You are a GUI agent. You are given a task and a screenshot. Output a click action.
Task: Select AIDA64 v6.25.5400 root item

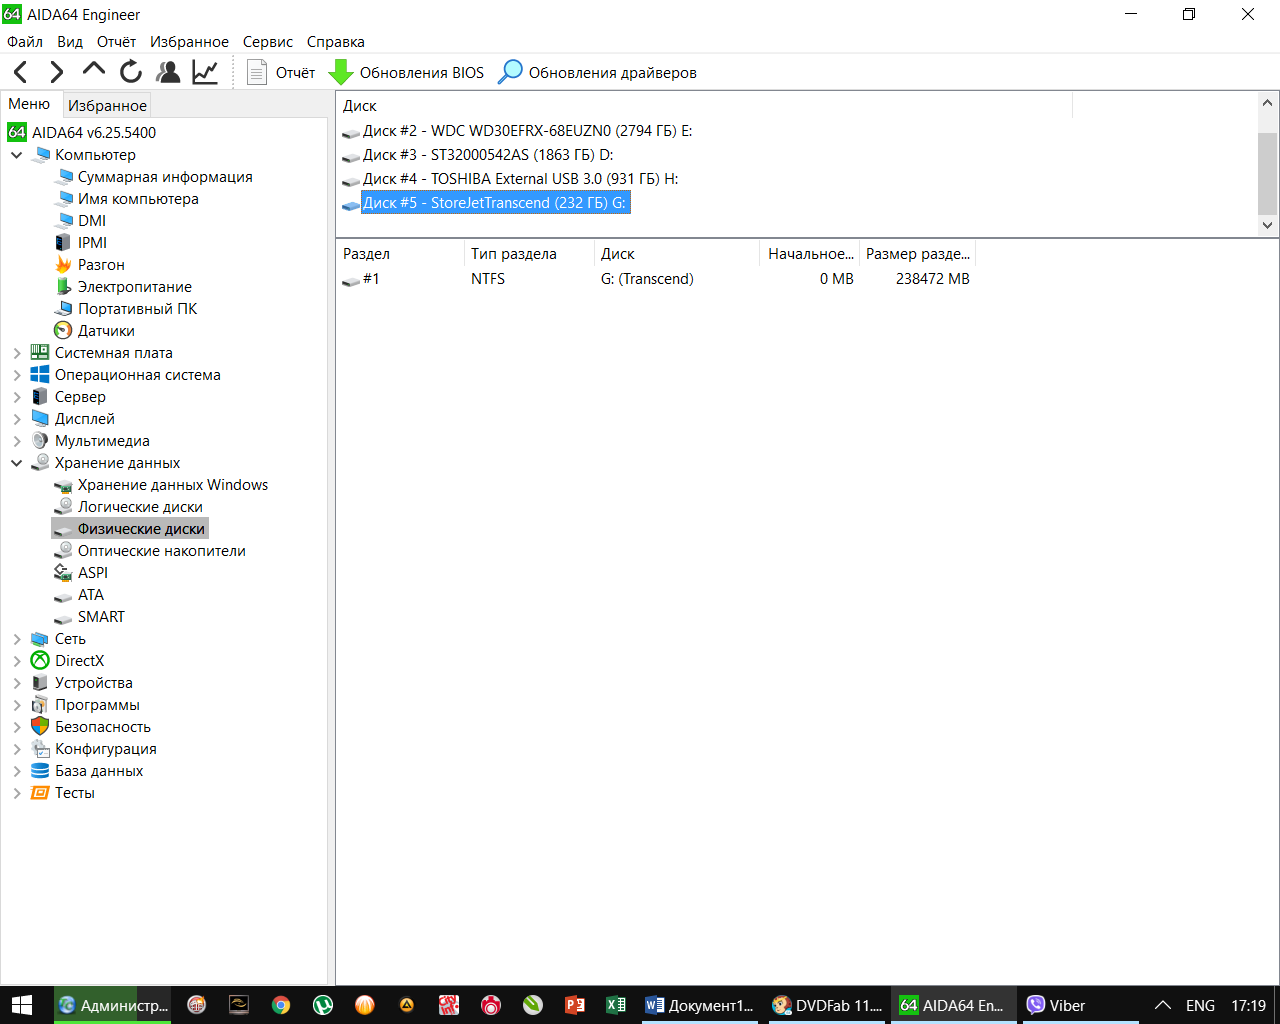(82, 132)
